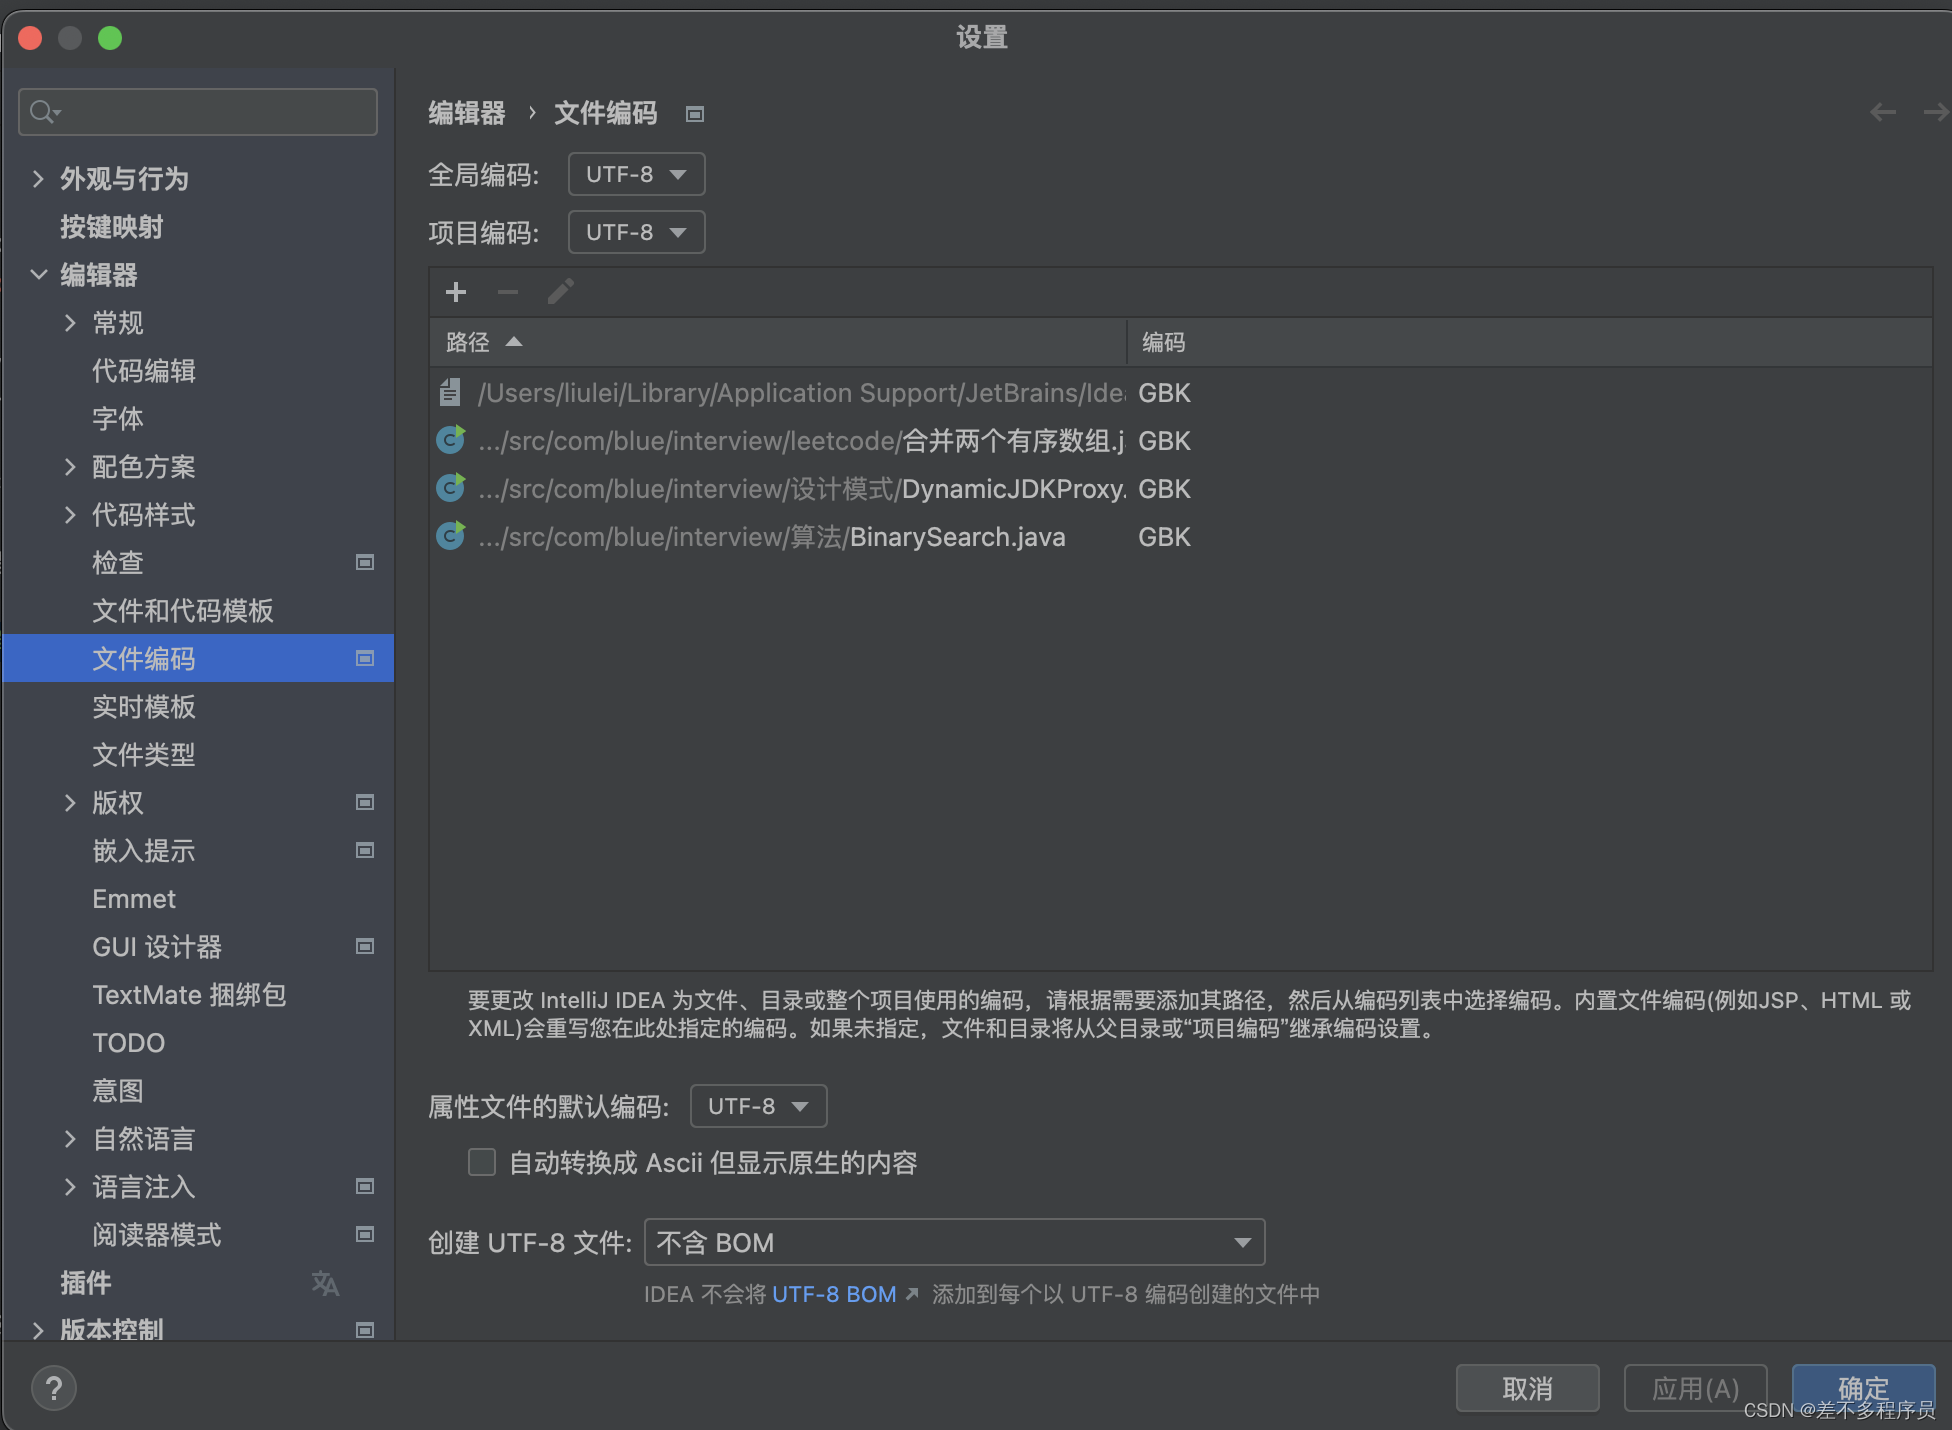Click the project icon on 检查 row
The image size is (1952, 1430).
(x=365, y=563)
